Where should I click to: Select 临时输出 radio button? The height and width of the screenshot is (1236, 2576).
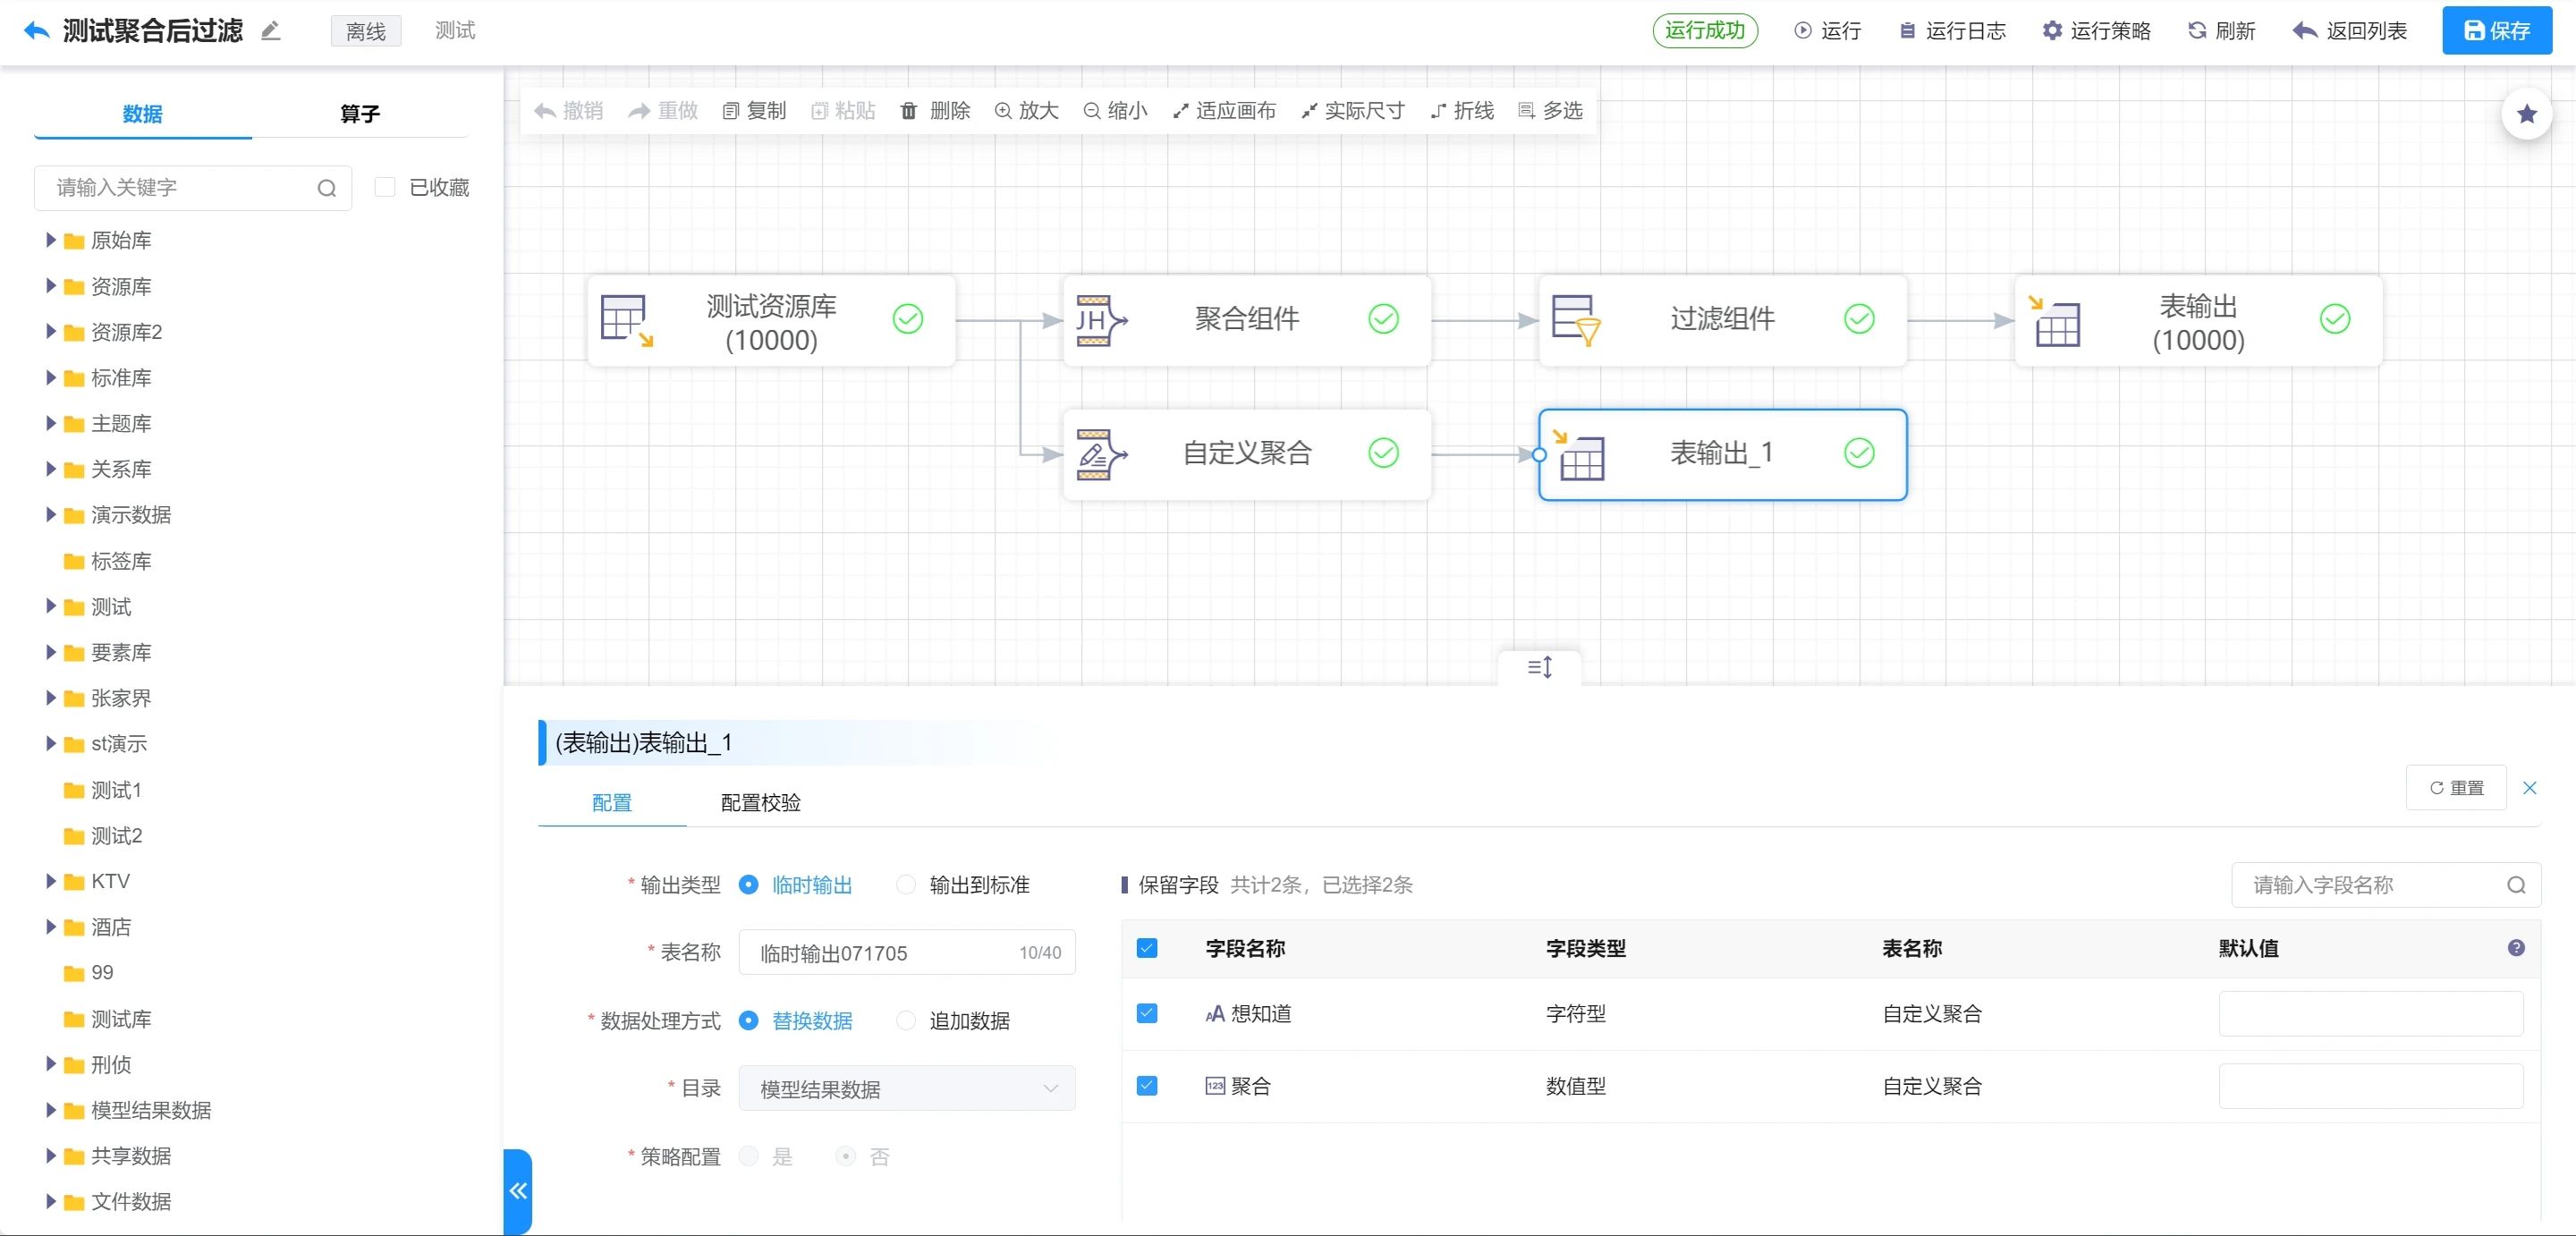748,885
